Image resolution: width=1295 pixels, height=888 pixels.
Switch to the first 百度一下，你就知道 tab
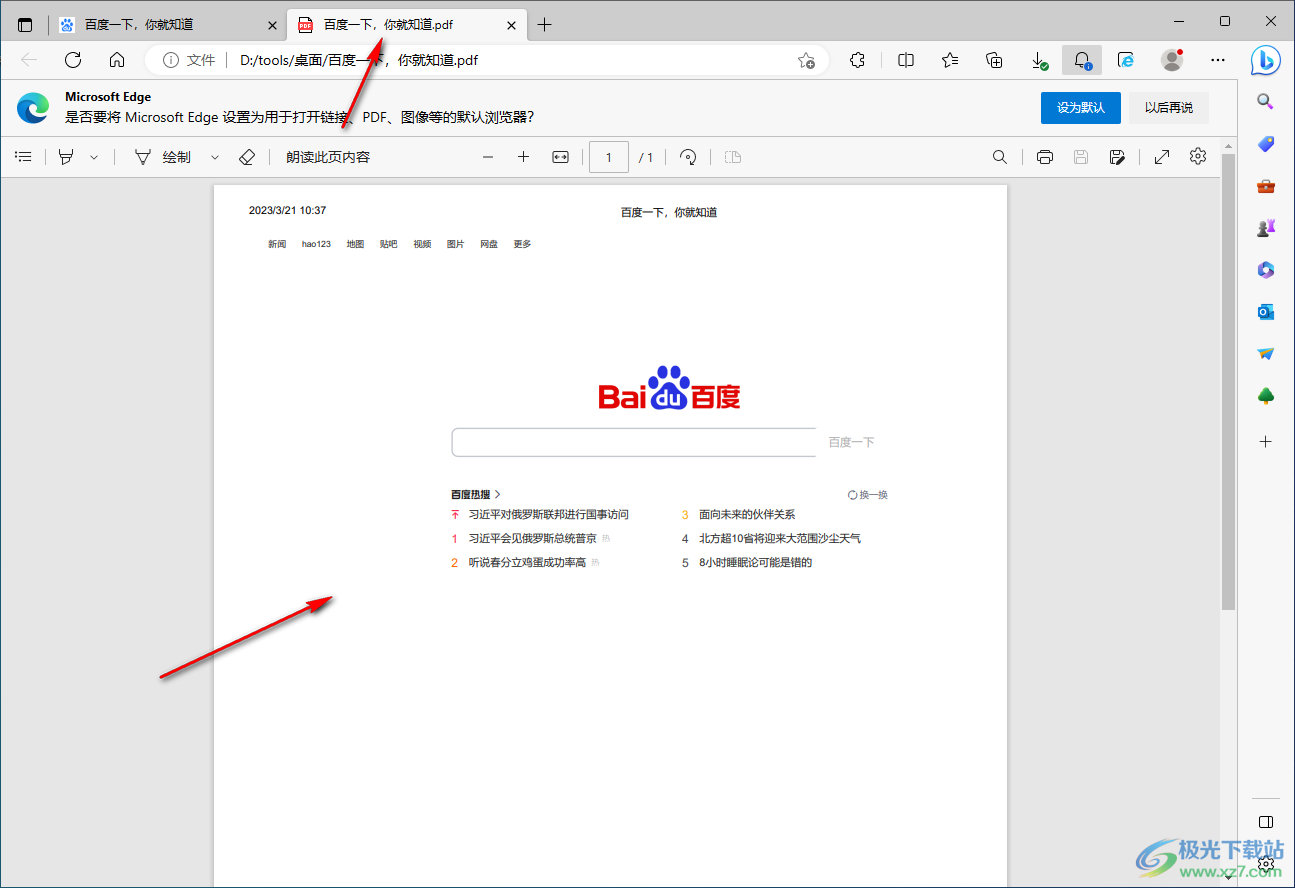[x=168, y=25]
